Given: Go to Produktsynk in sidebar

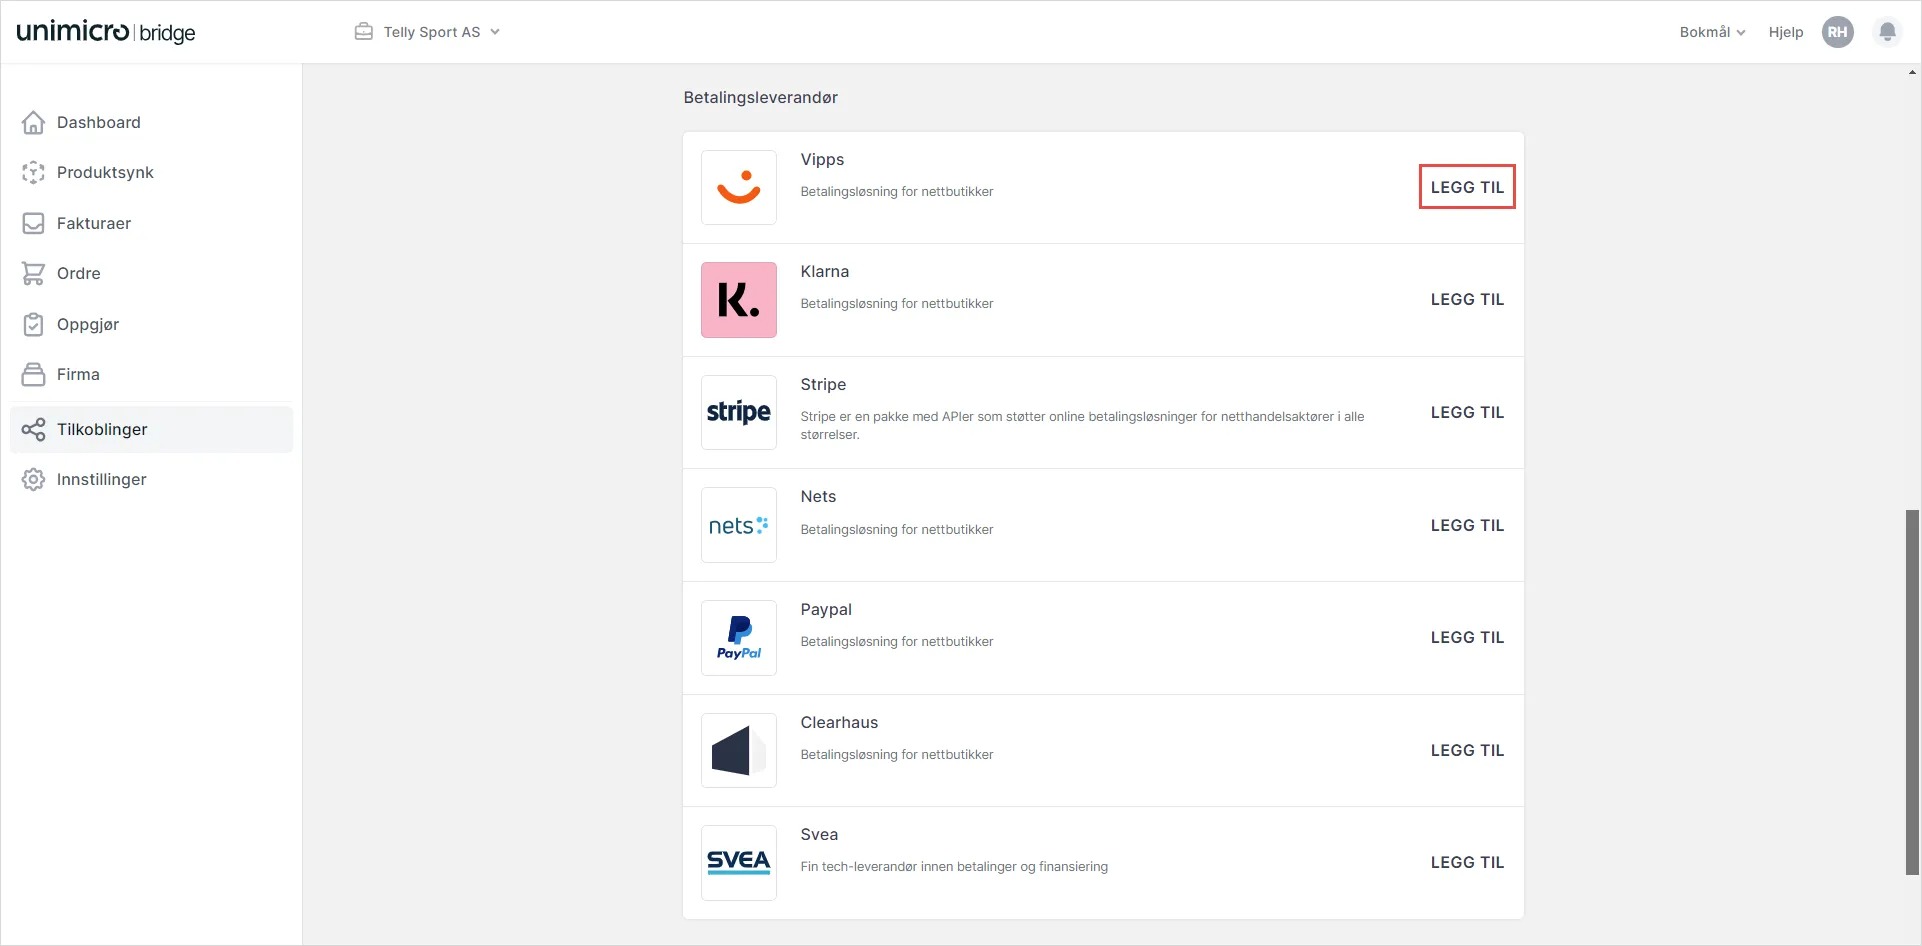Looking at the screenshot, I should pos(151,172).
